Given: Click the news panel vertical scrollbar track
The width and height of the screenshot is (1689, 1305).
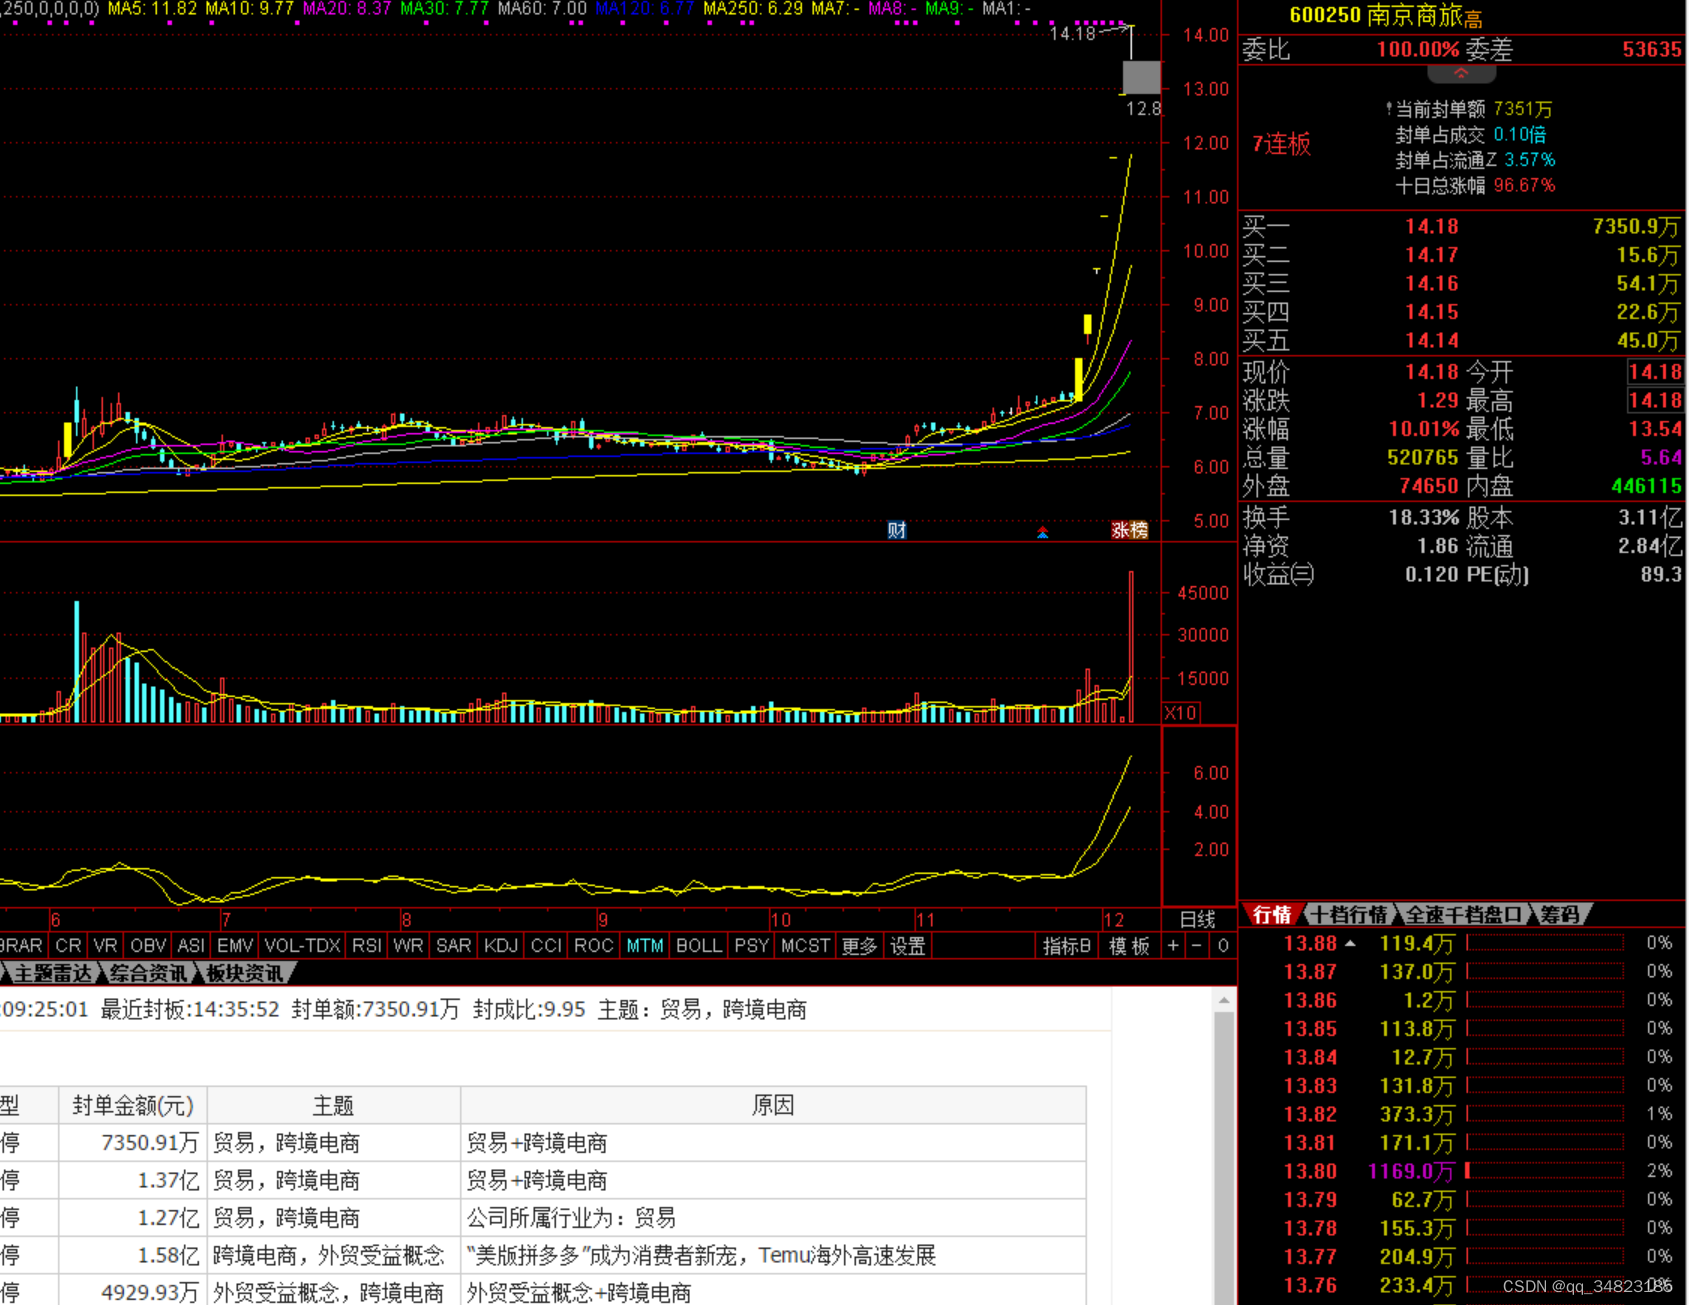Looking at the screenshot, I should [1224, 1160].
